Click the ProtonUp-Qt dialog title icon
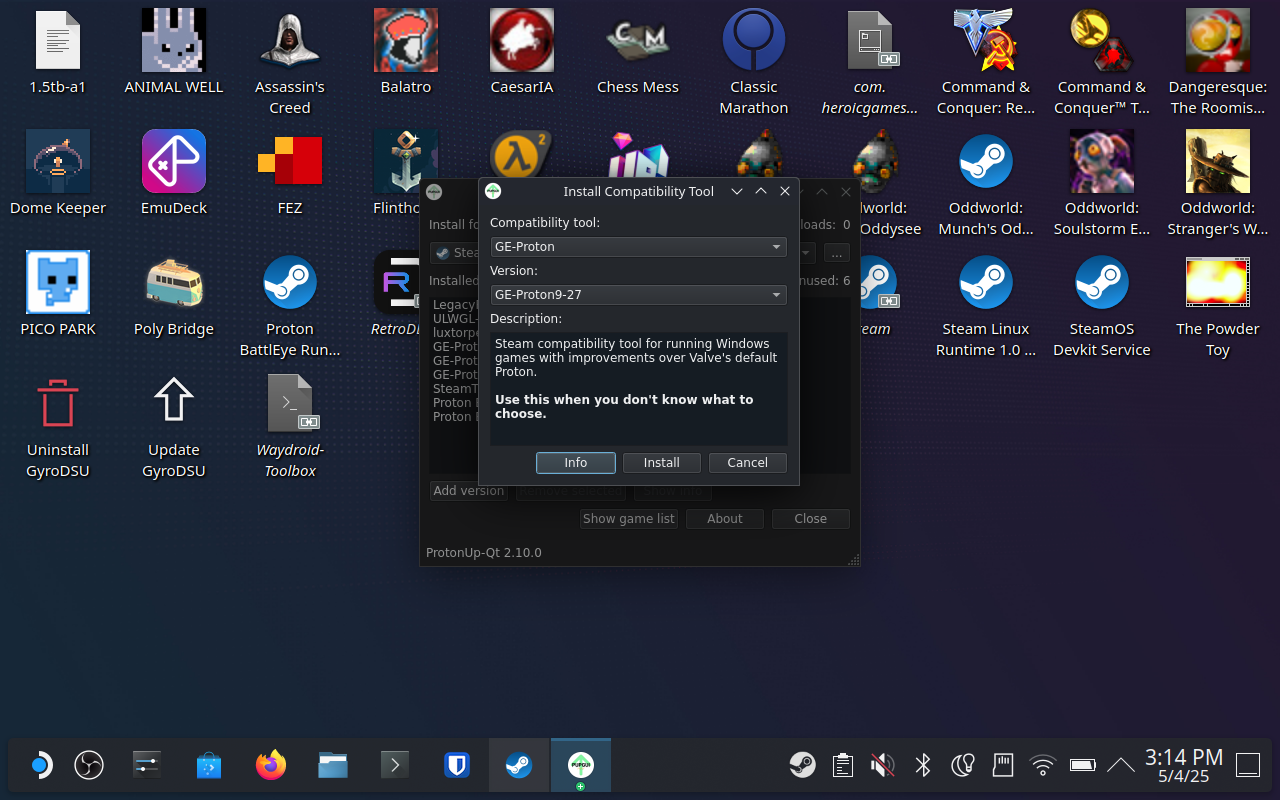The height and width of the screenshot is (800, 1280). 493,191
